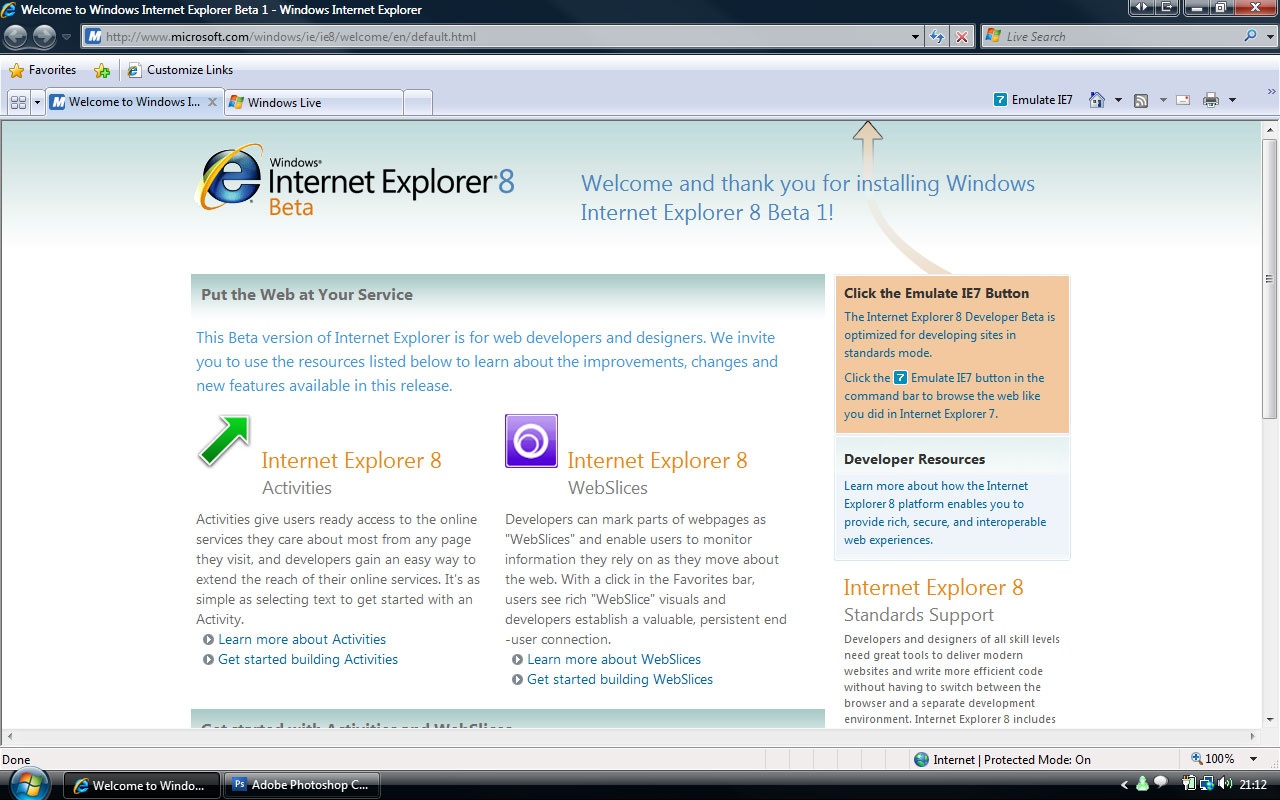
Task: Expand the address bar autocomplete dropdown
Action: pos(916,37)
